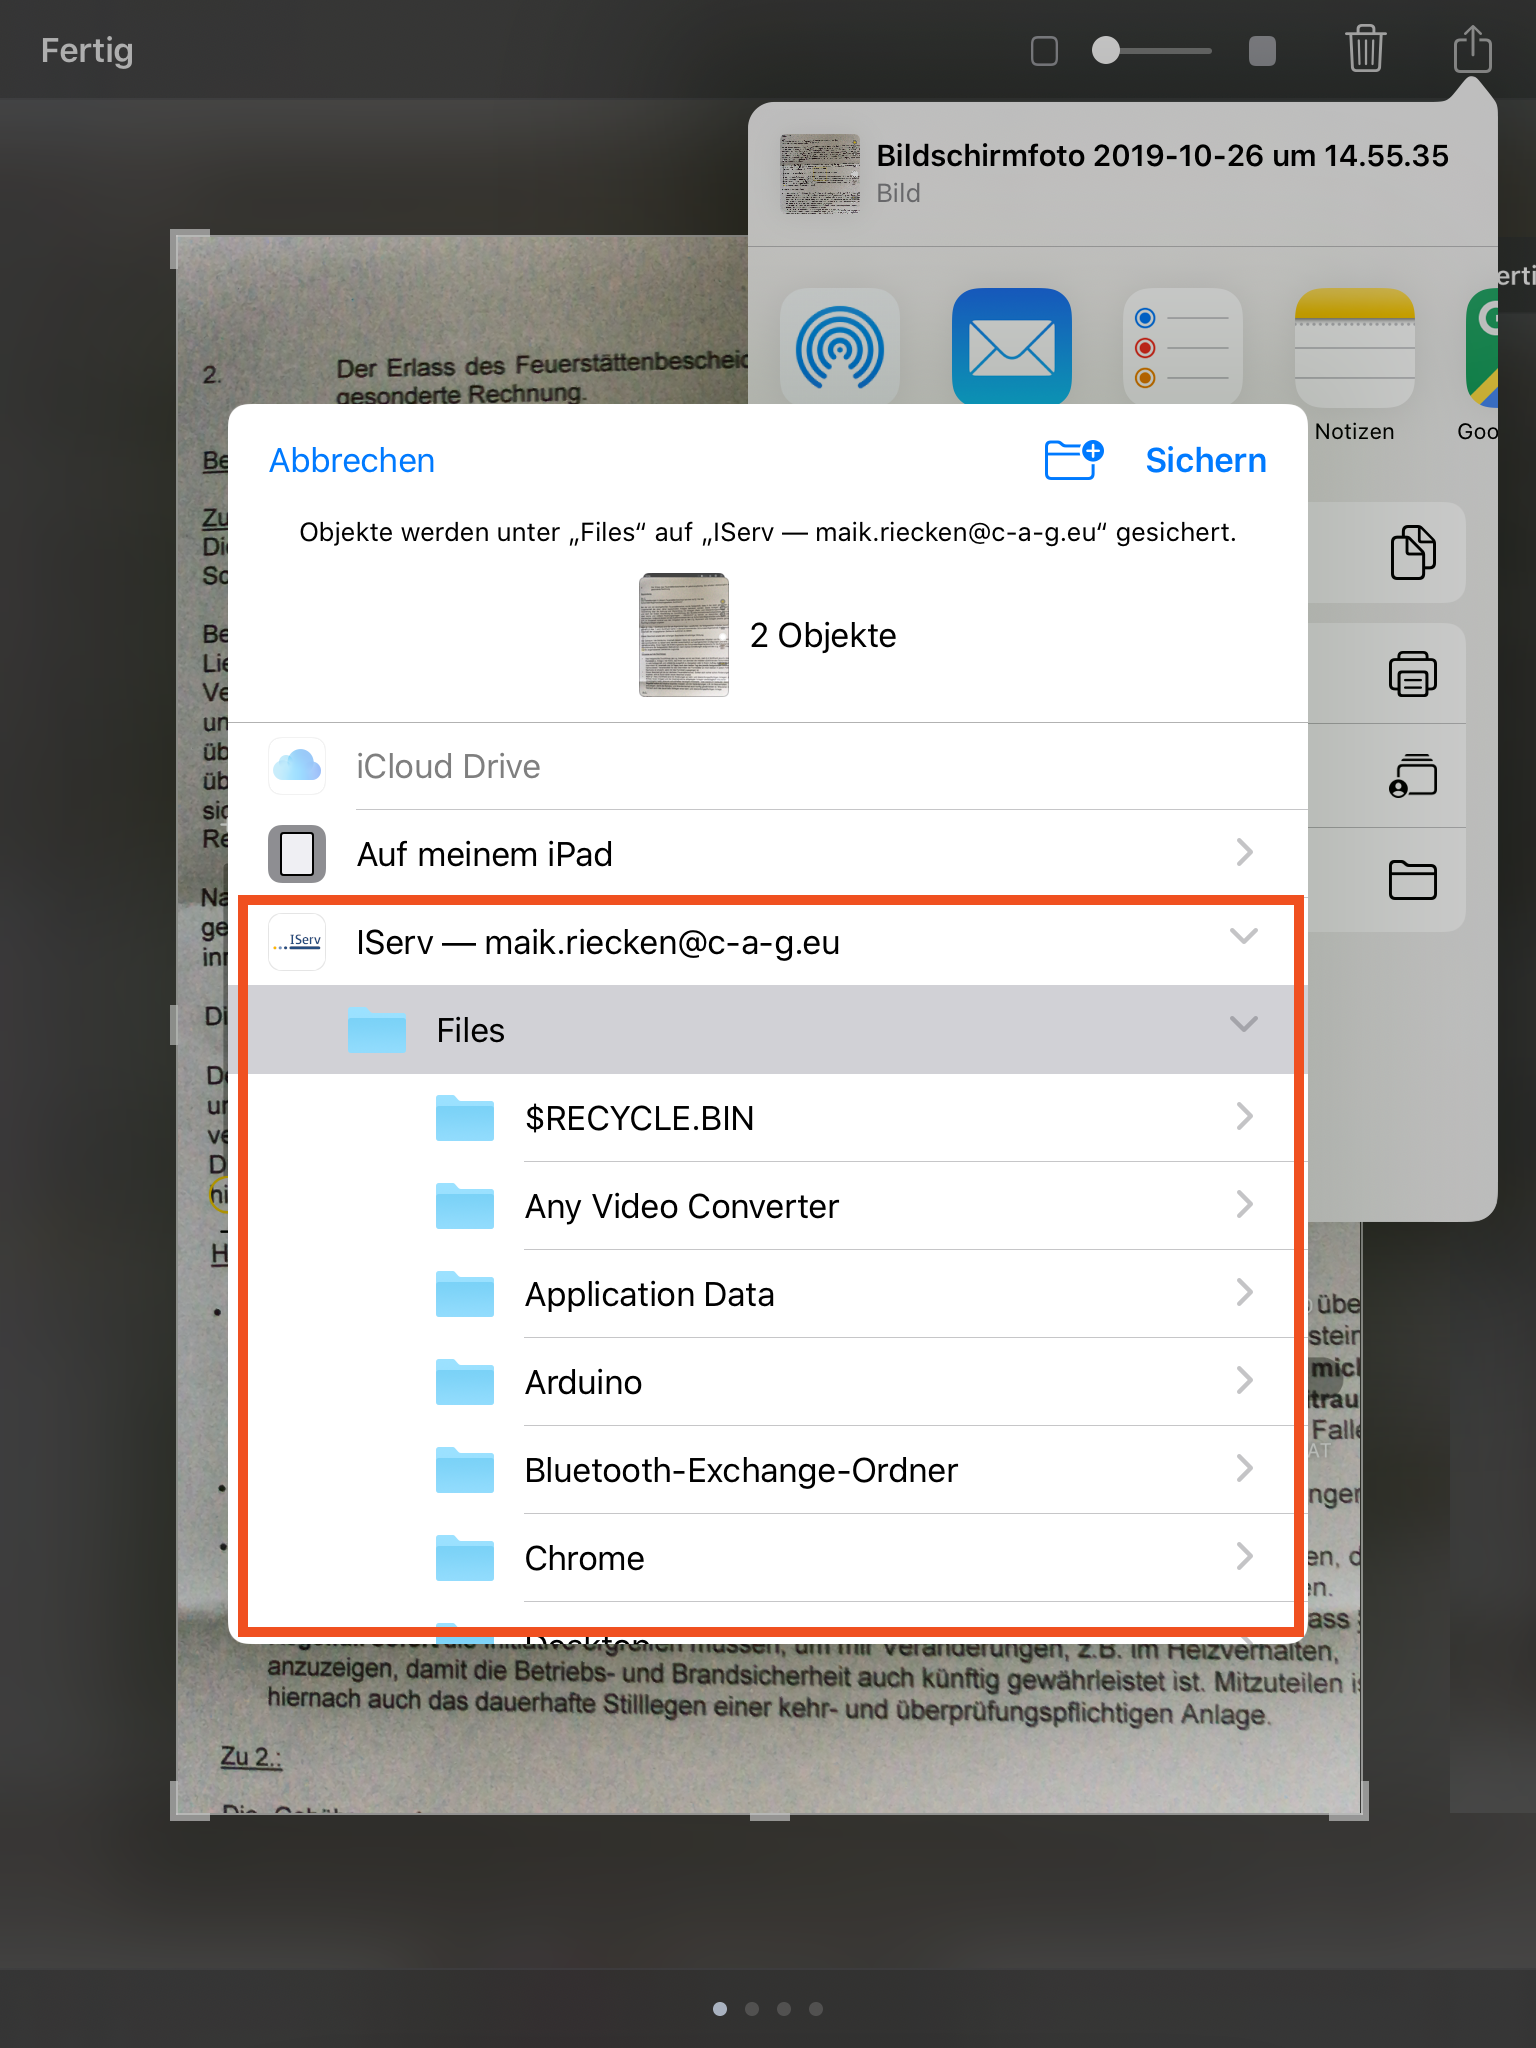1536x2048 pixels.
Task: Share to Notizen app
Action: [x=1354, y=350]
